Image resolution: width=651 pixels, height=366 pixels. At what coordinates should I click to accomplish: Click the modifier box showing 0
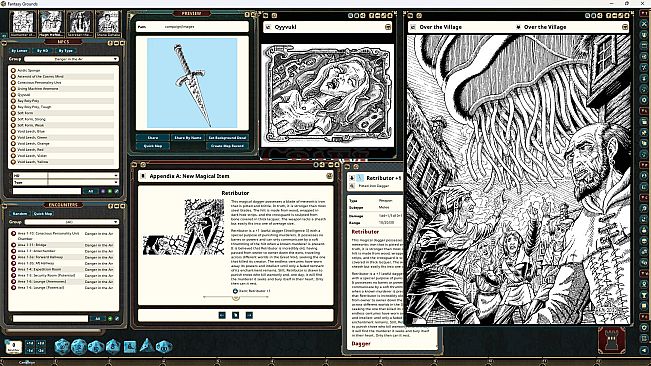(x=14, y=346)
